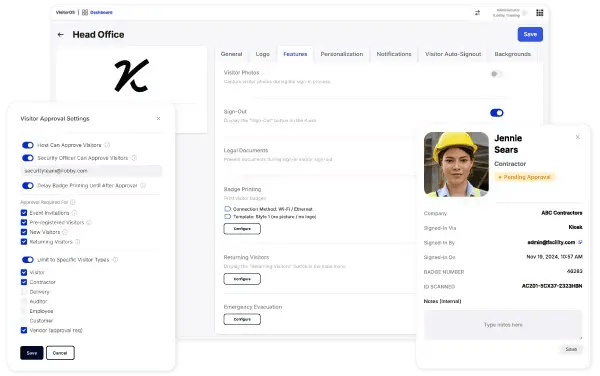Viewport: 600px width, 376px height.
Task: Enable the Visitor Photos toggle
Action: (x=496, y=74)
